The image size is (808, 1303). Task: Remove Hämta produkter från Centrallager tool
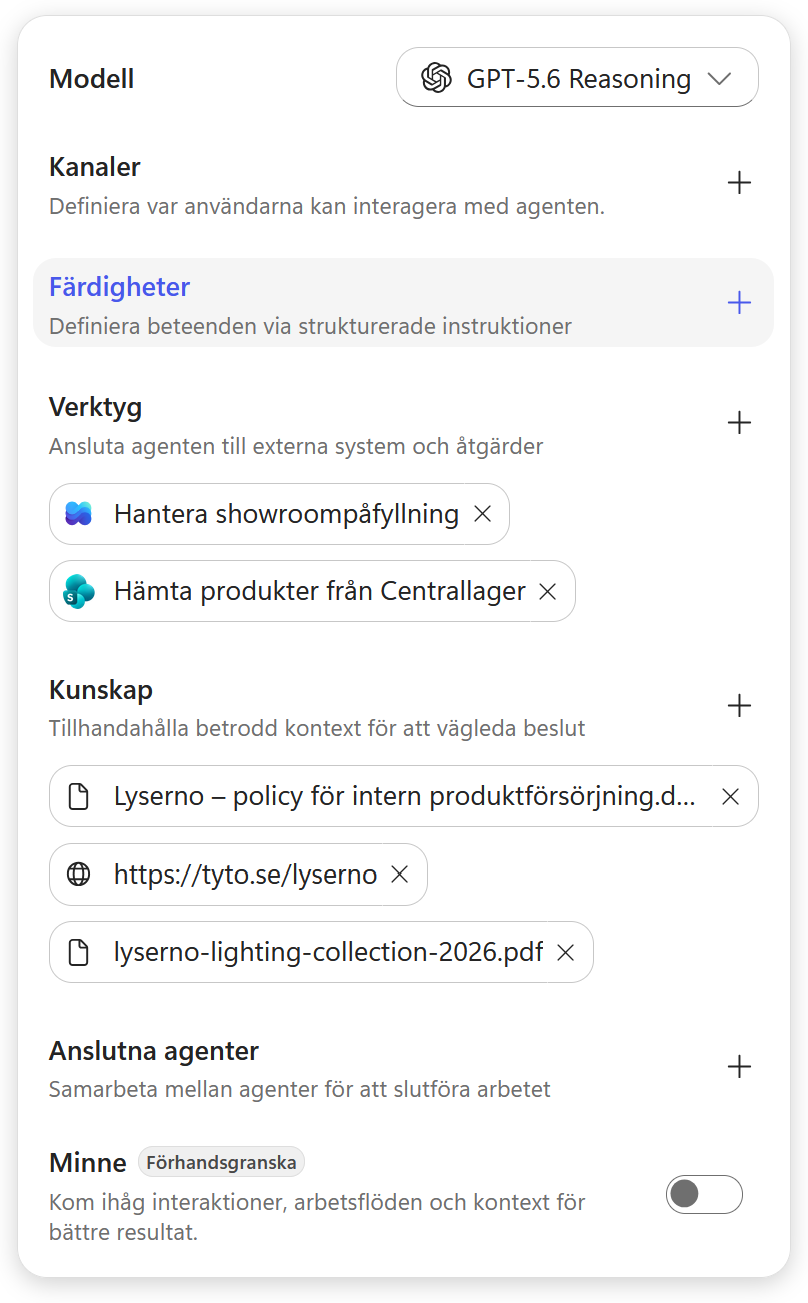(547, 591)
